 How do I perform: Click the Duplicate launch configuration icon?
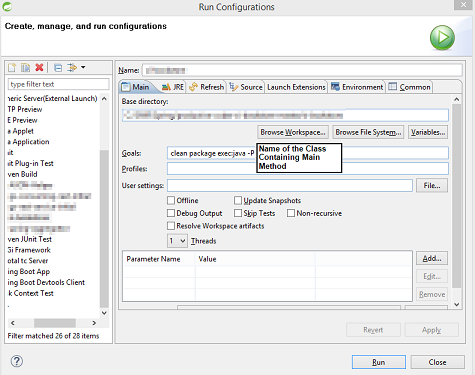click(25, 68)
